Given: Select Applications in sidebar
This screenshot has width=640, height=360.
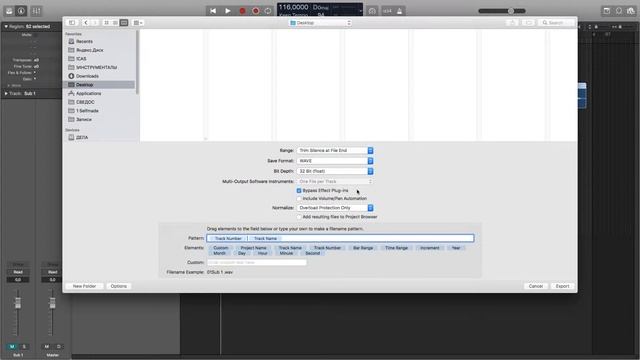Looking at the screenshot, I should tap(88, 93).
